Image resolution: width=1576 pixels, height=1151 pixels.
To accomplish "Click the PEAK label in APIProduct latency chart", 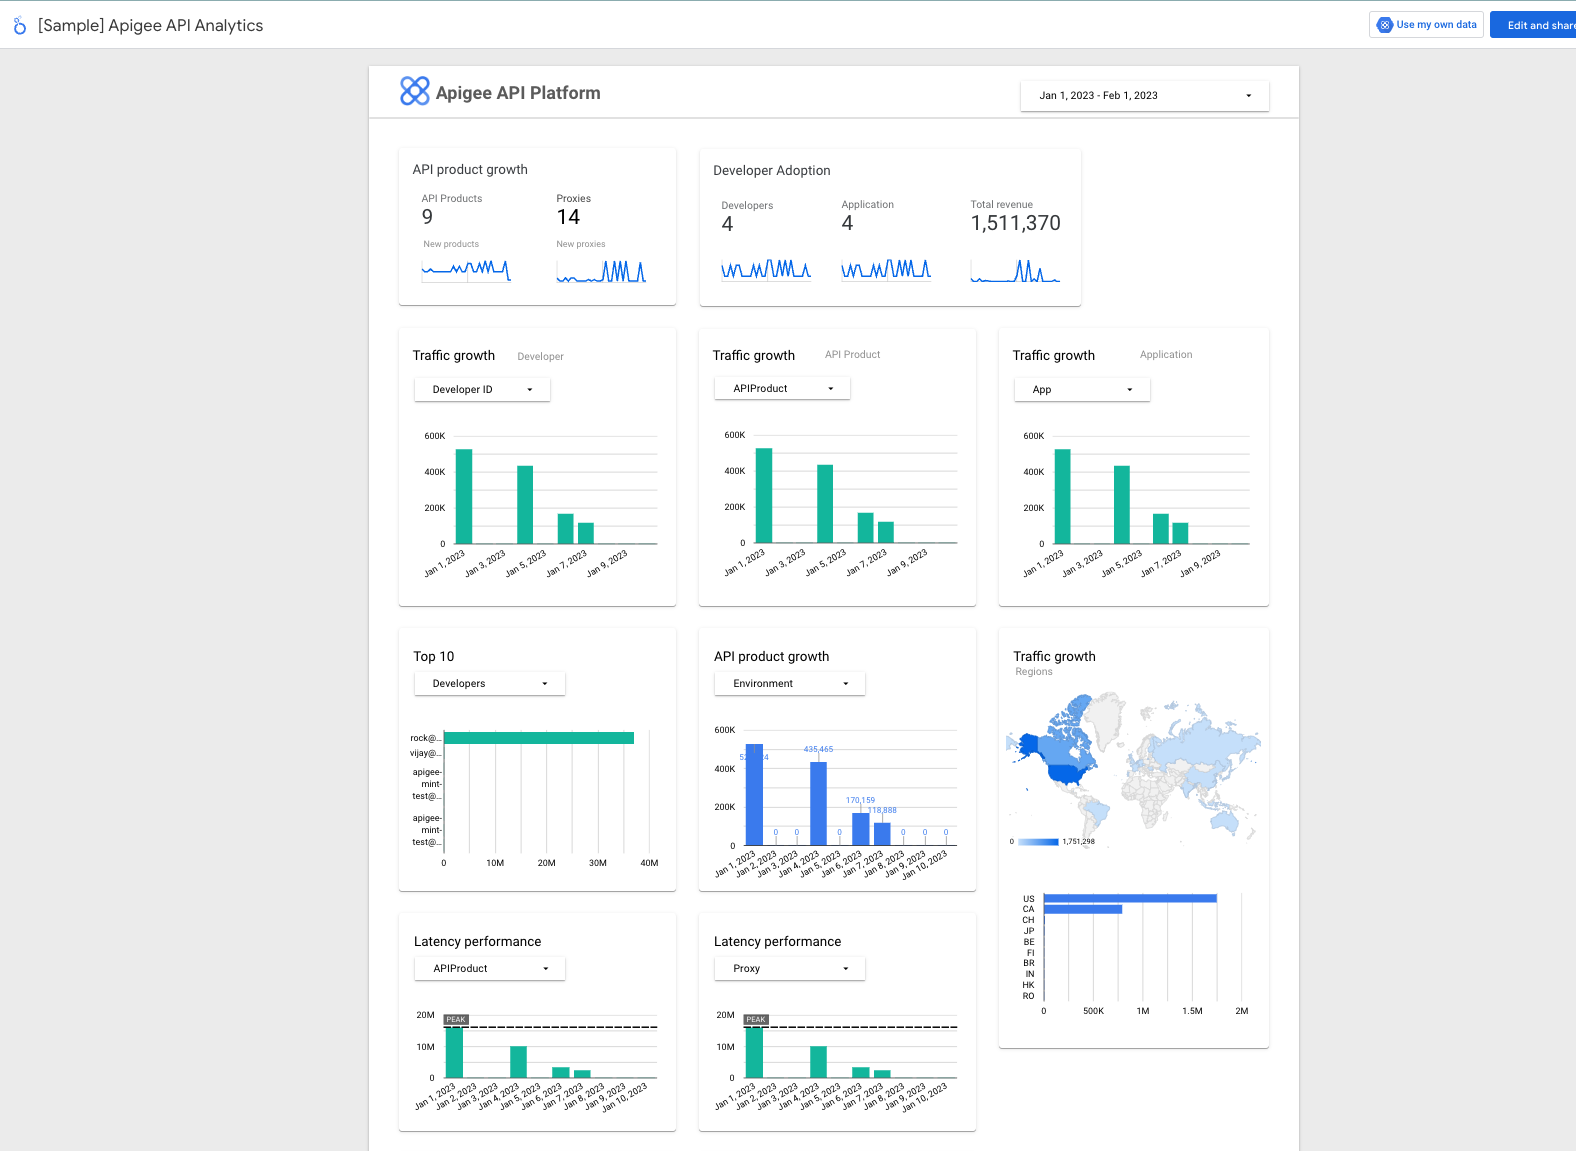I will [x=456, y=1020].
